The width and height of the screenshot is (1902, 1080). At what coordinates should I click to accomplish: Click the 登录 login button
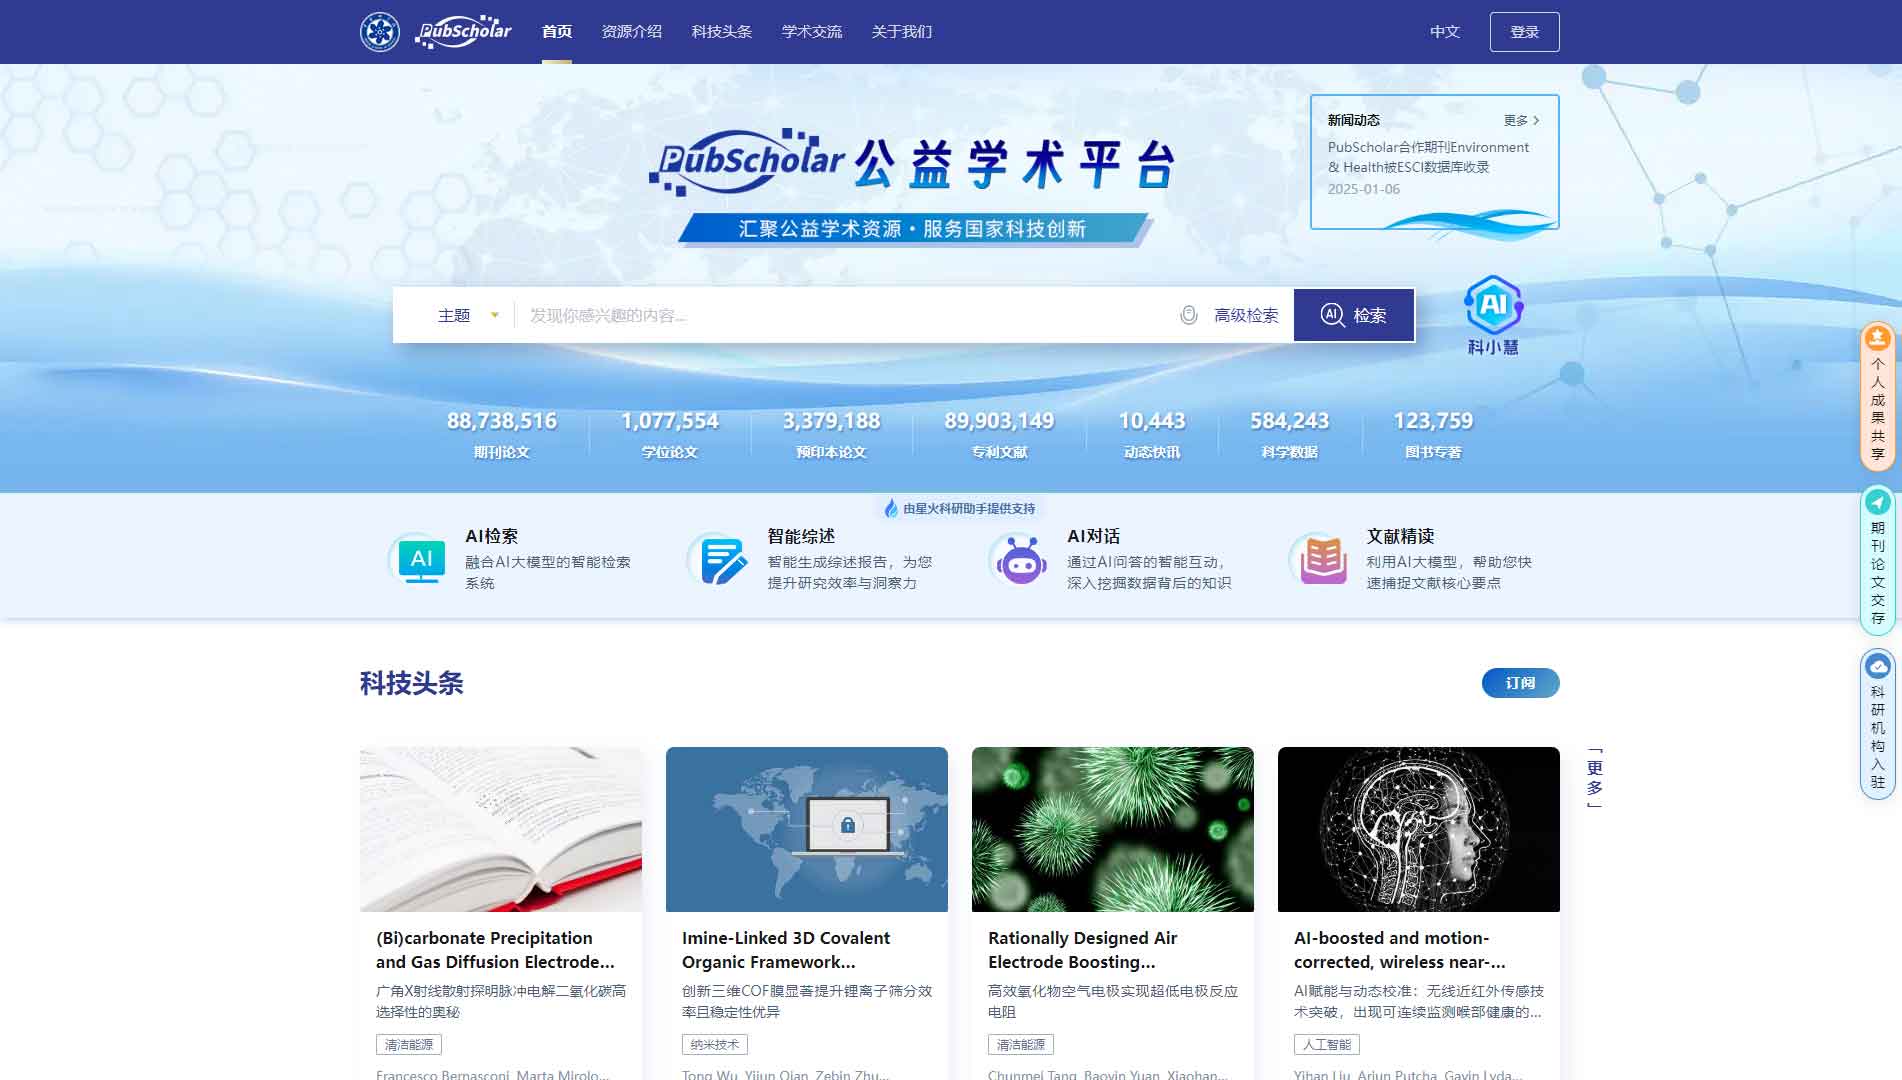[1524, 32]
